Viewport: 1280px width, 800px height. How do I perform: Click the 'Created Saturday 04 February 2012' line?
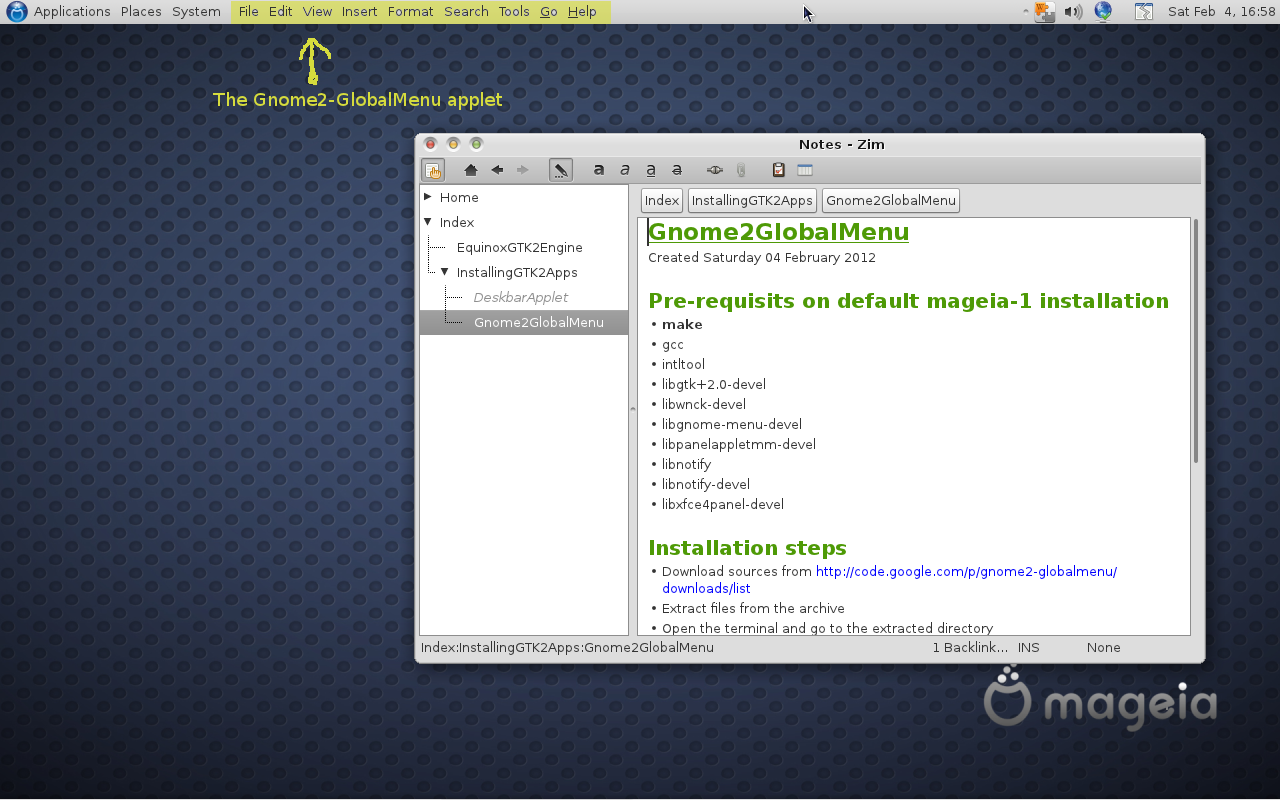762,257
